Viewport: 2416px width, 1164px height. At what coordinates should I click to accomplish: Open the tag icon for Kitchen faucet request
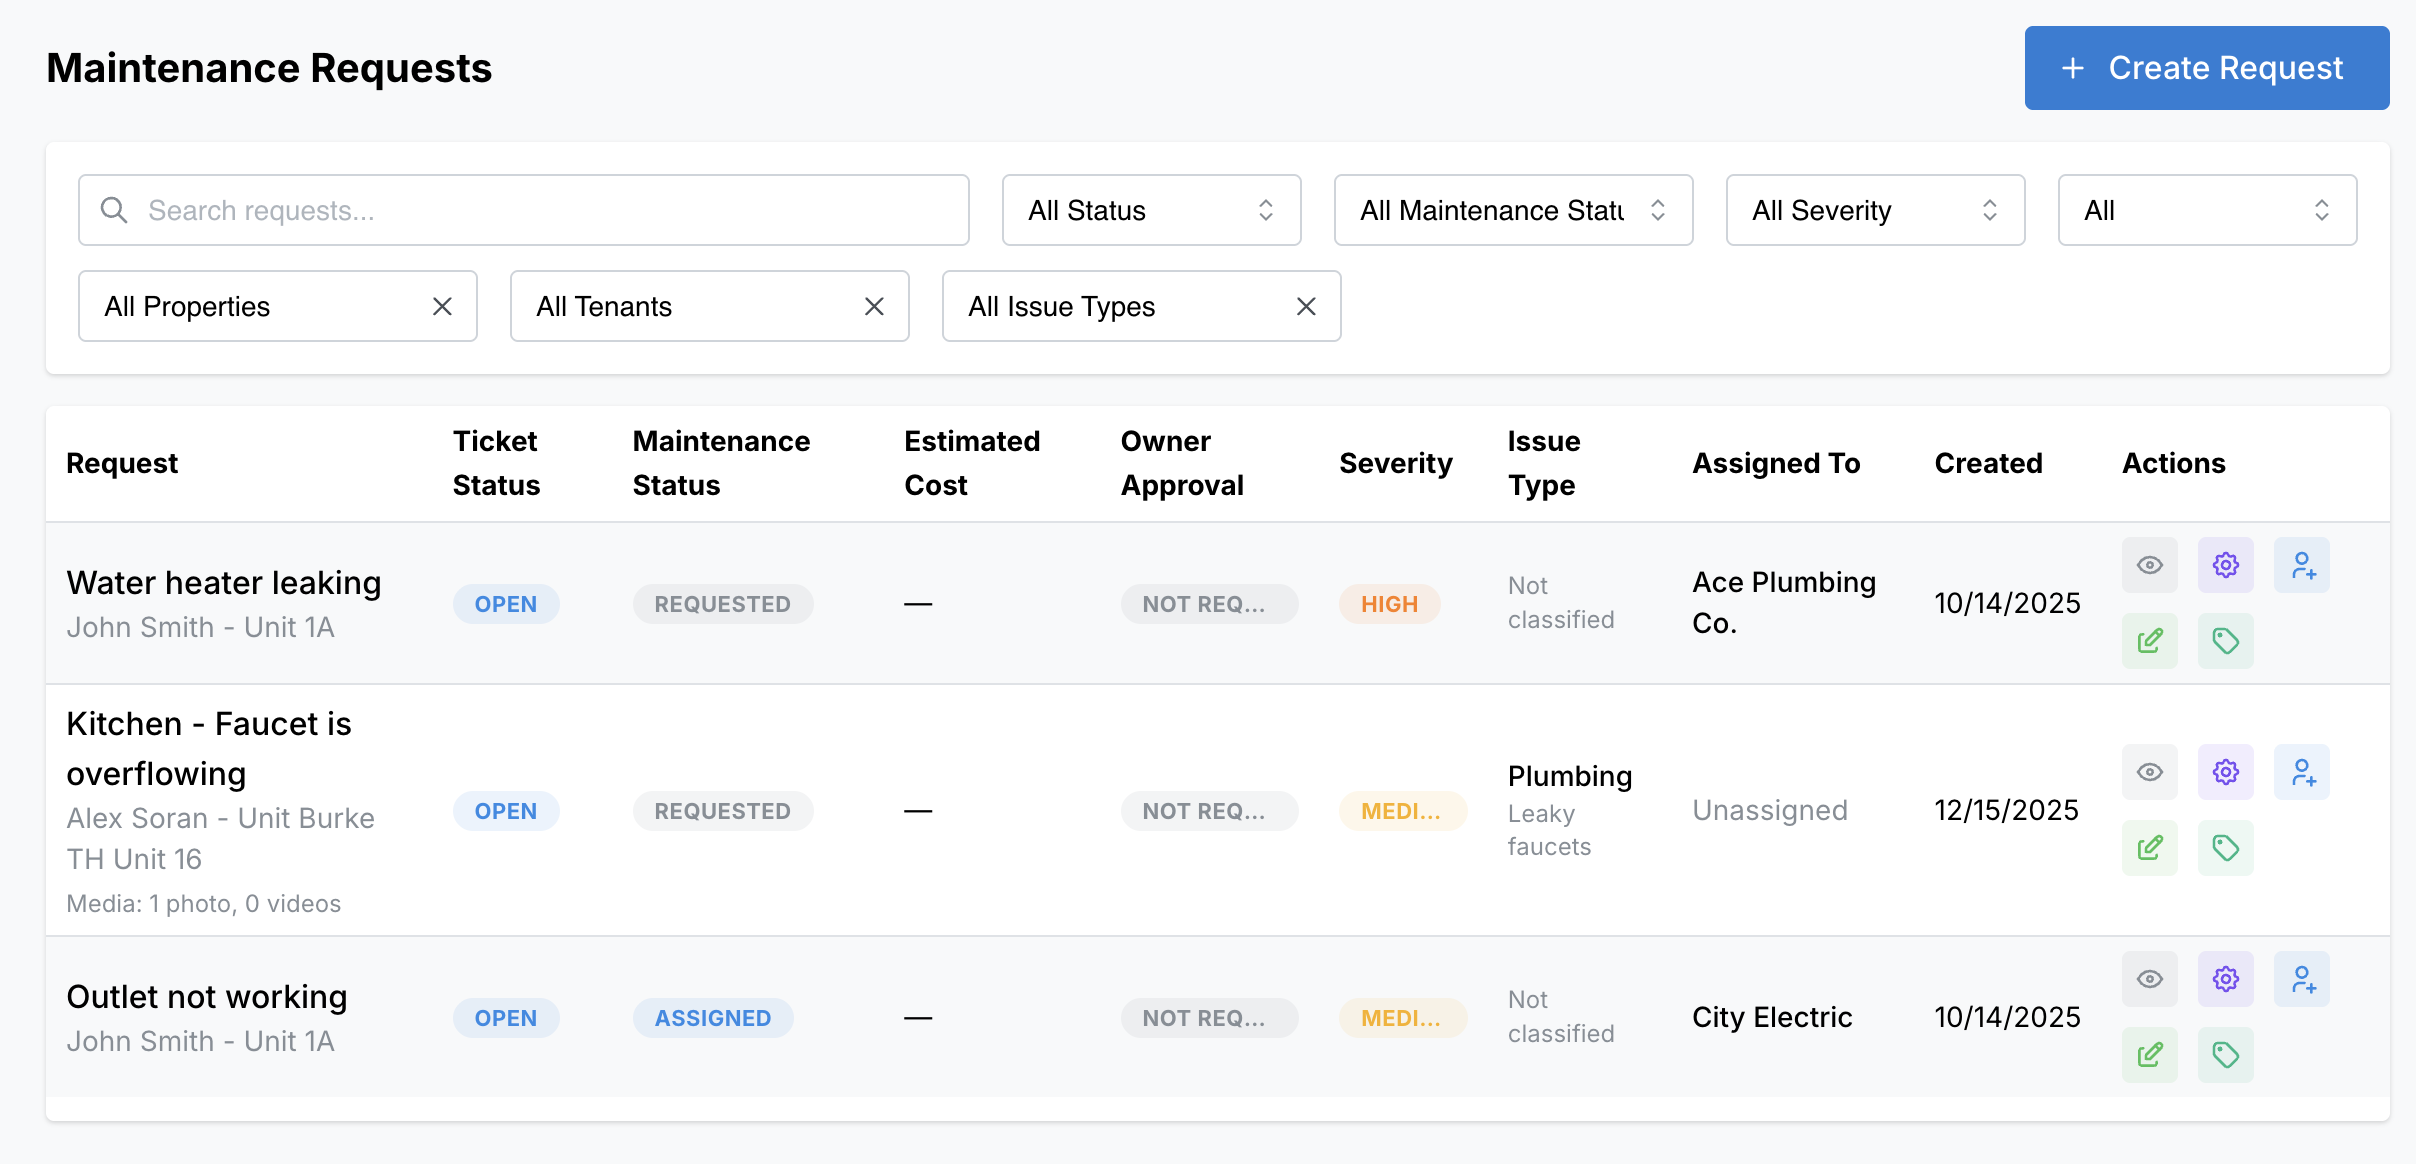pos(2226,848)
